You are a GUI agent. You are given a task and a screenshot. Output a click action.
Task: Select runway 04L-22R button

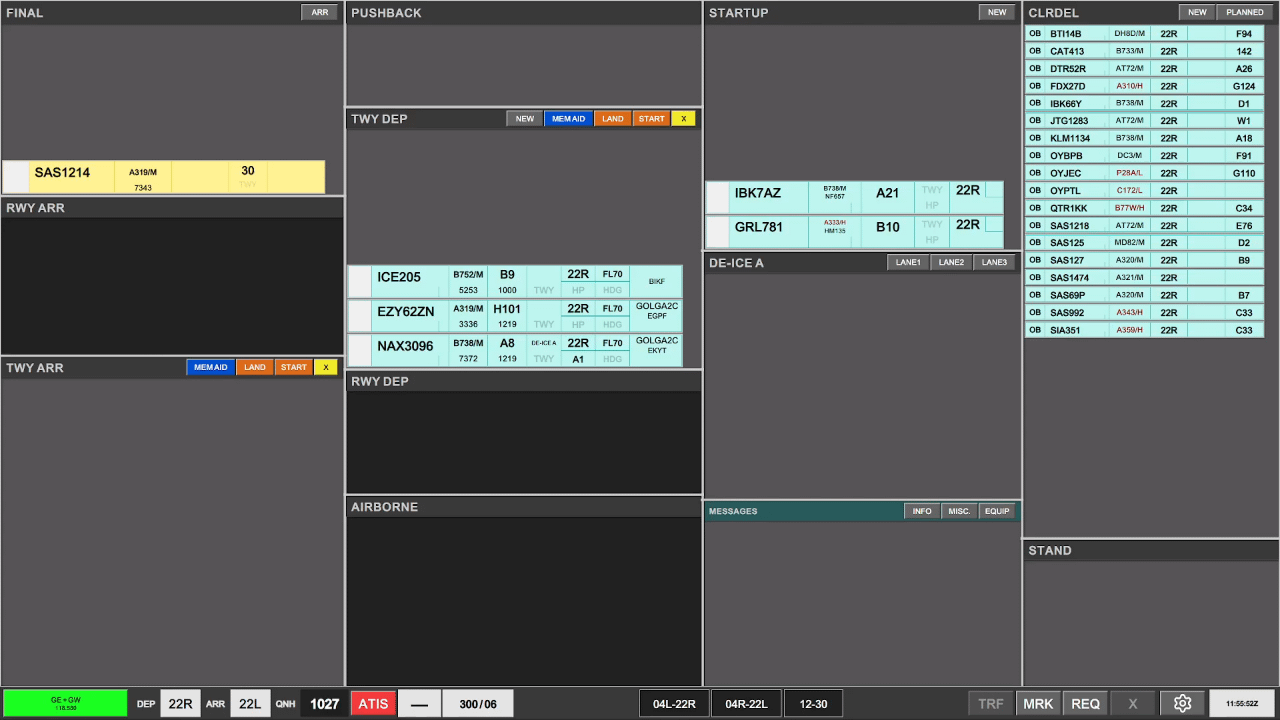tap(675, 704)
